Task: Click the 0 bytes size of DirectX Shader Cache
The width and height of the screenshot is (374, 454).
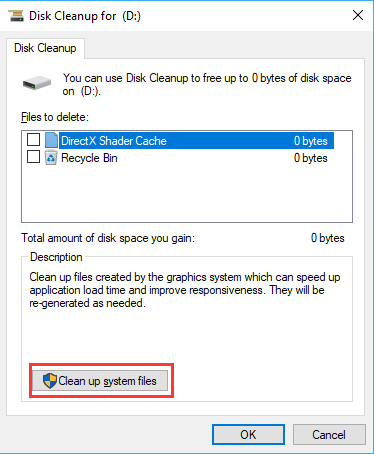Action: click(311, 141)
